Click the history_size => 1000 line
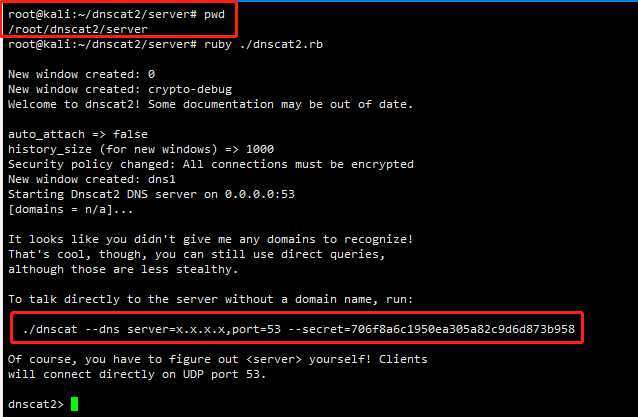The width and height of the screenshot is (638, 417). (x=141, y=149)
